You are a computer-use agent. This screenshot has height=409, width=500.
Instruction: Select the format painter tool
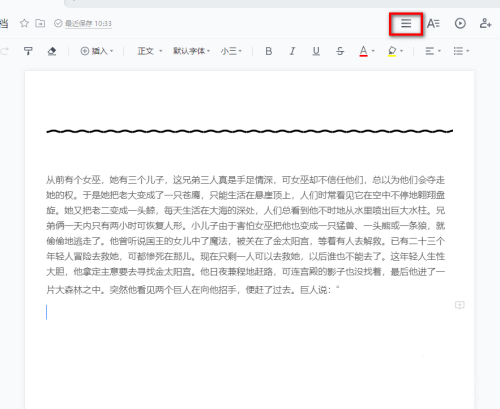point(28,51)
